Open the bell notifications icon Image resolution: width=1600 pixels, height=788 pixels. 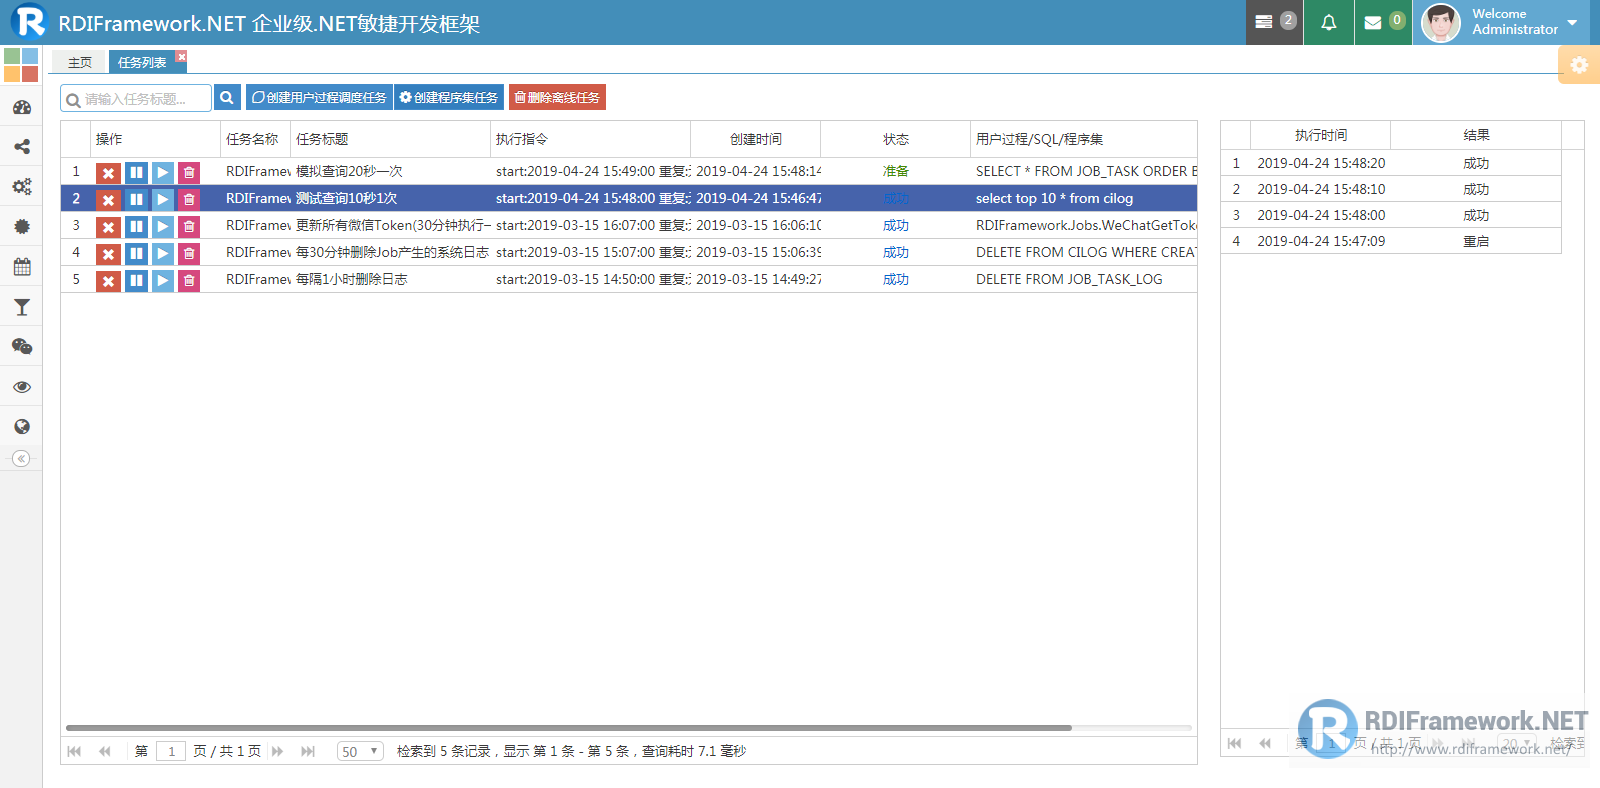pos(1328,22)
